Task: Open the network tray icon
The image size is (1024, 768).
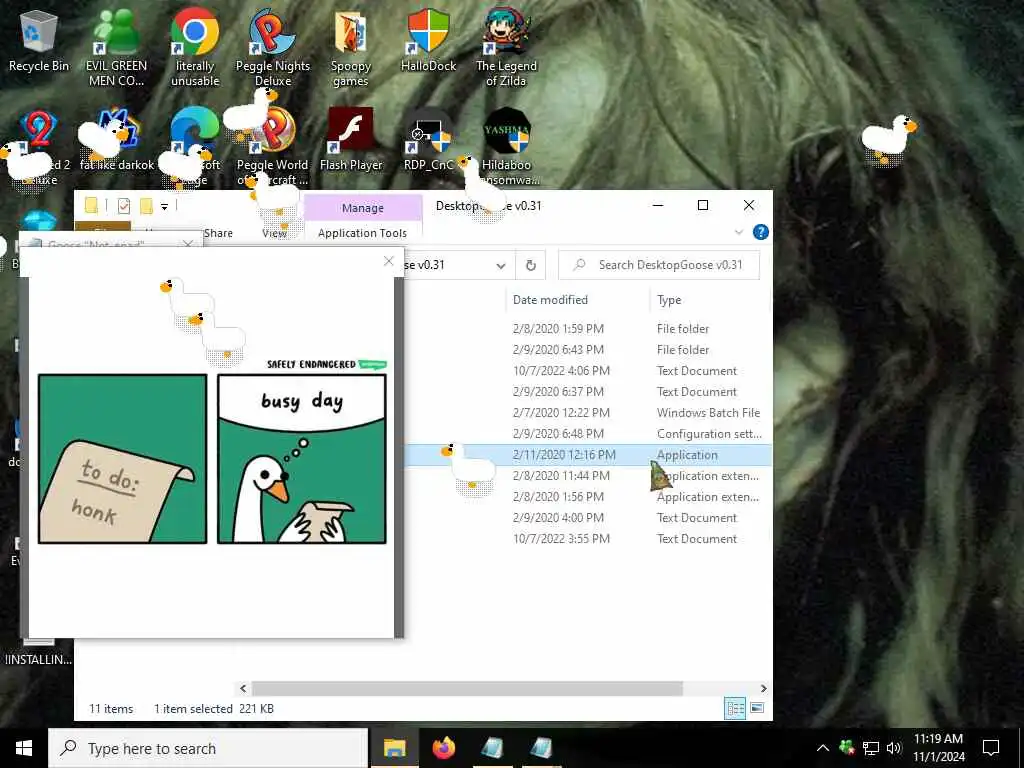Action: point(871,748)
